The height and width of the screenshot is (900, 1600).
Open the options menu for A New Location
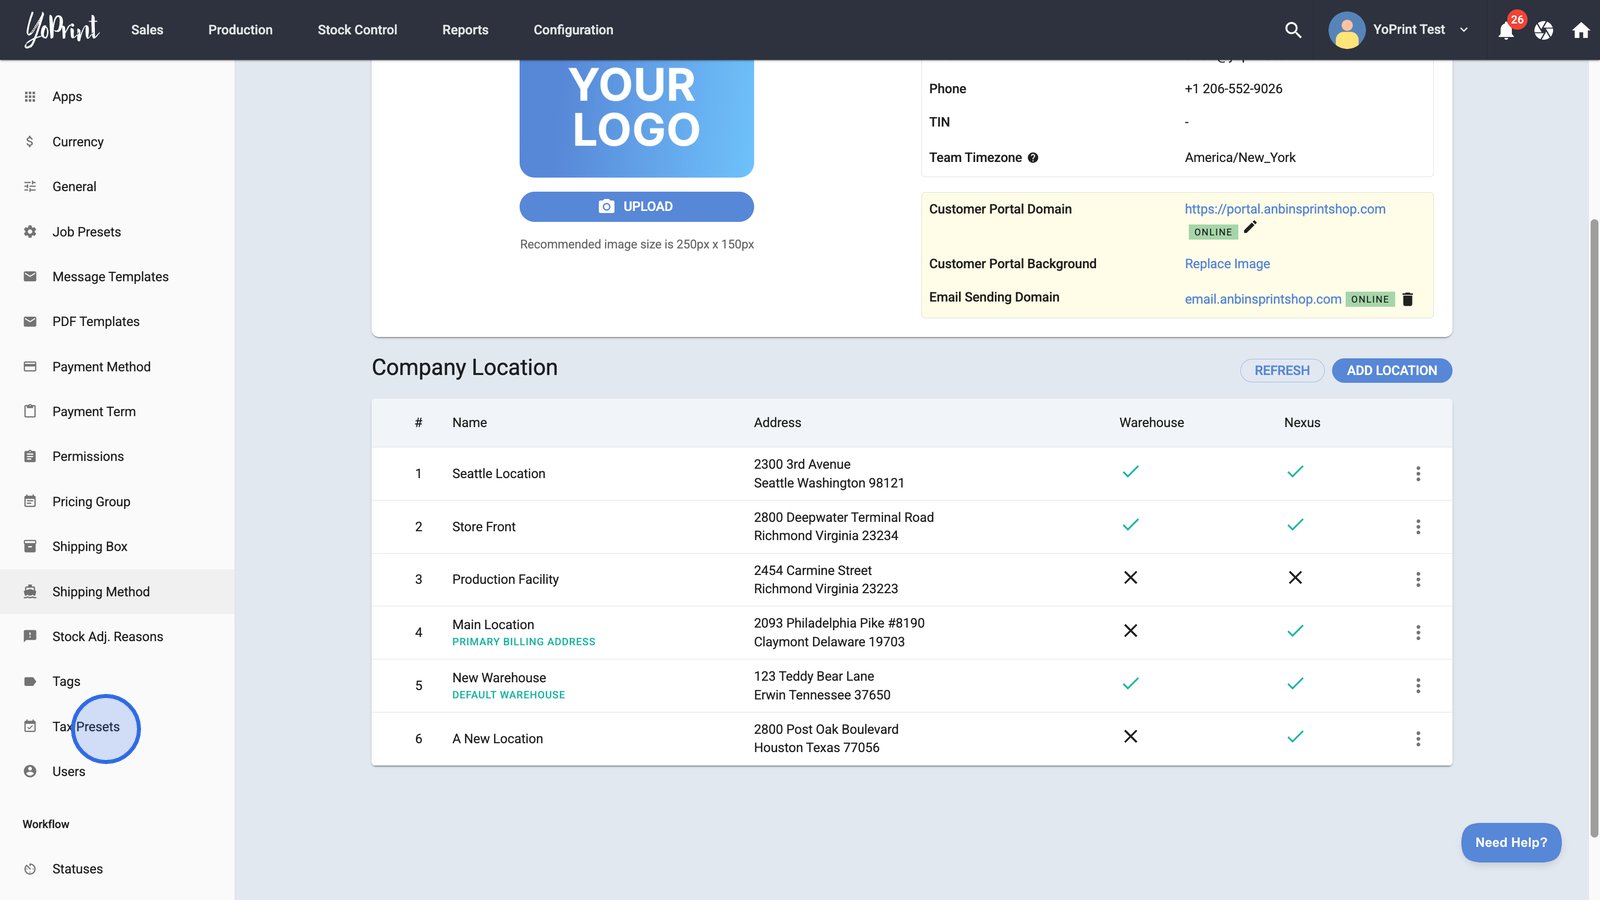tap(1418, 739)
